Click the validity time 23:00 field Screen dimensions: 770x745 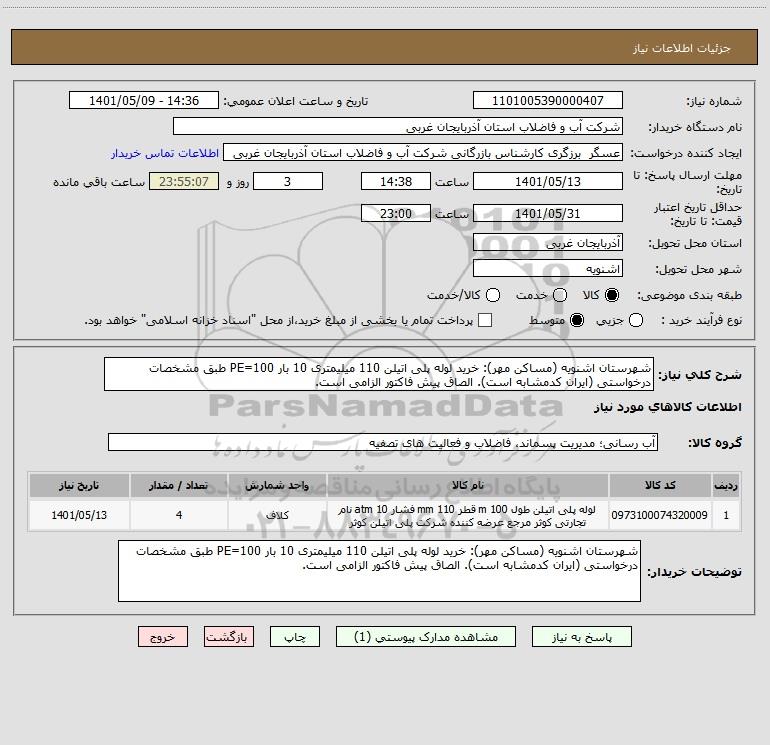396,214
